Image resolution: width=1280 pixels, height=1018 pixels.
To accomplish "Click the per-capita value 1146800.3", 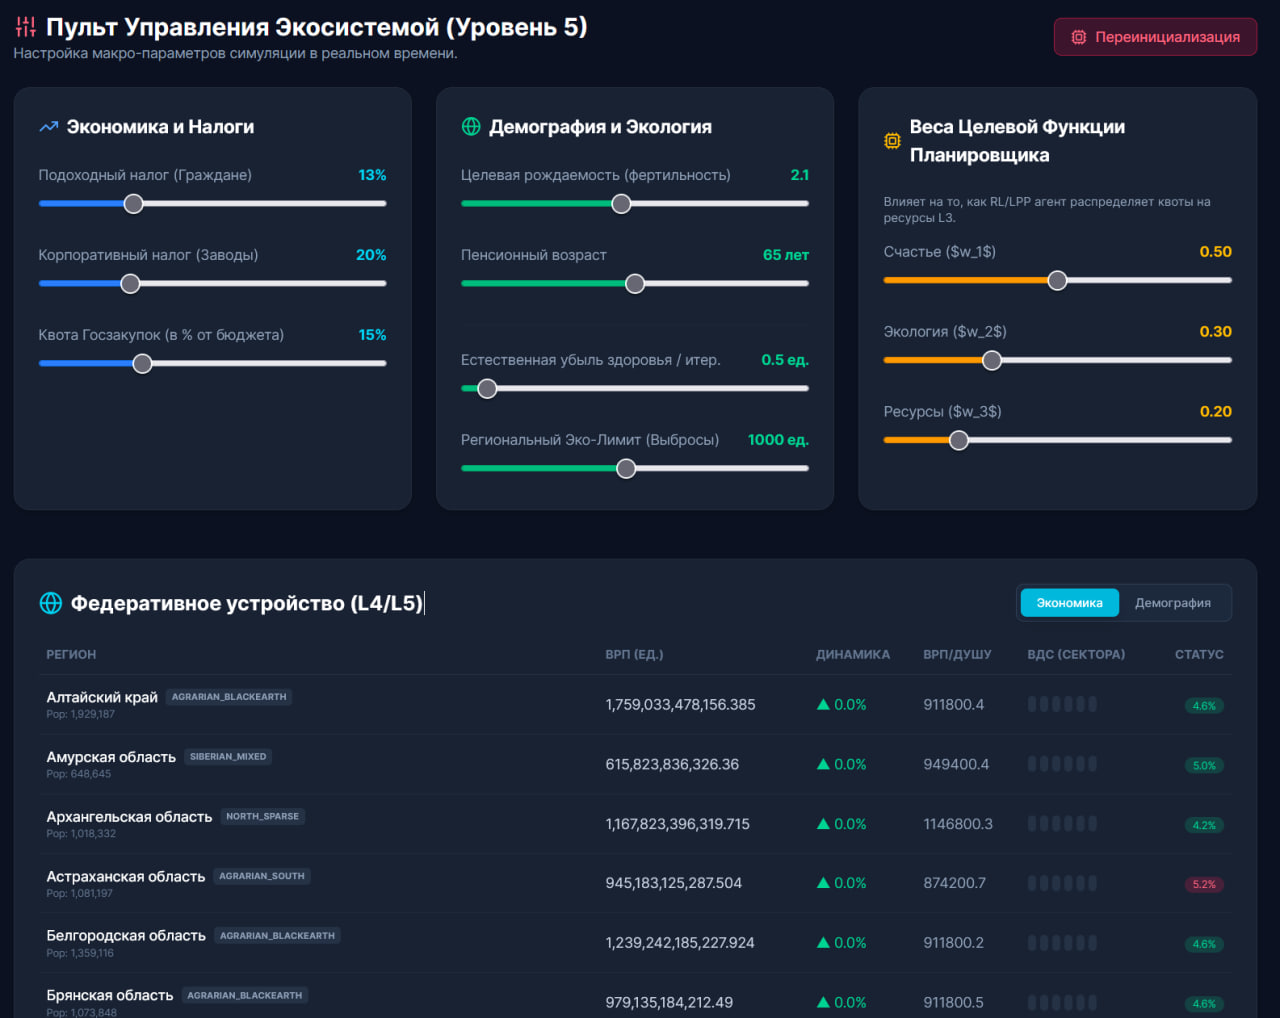I will [958, 824].
